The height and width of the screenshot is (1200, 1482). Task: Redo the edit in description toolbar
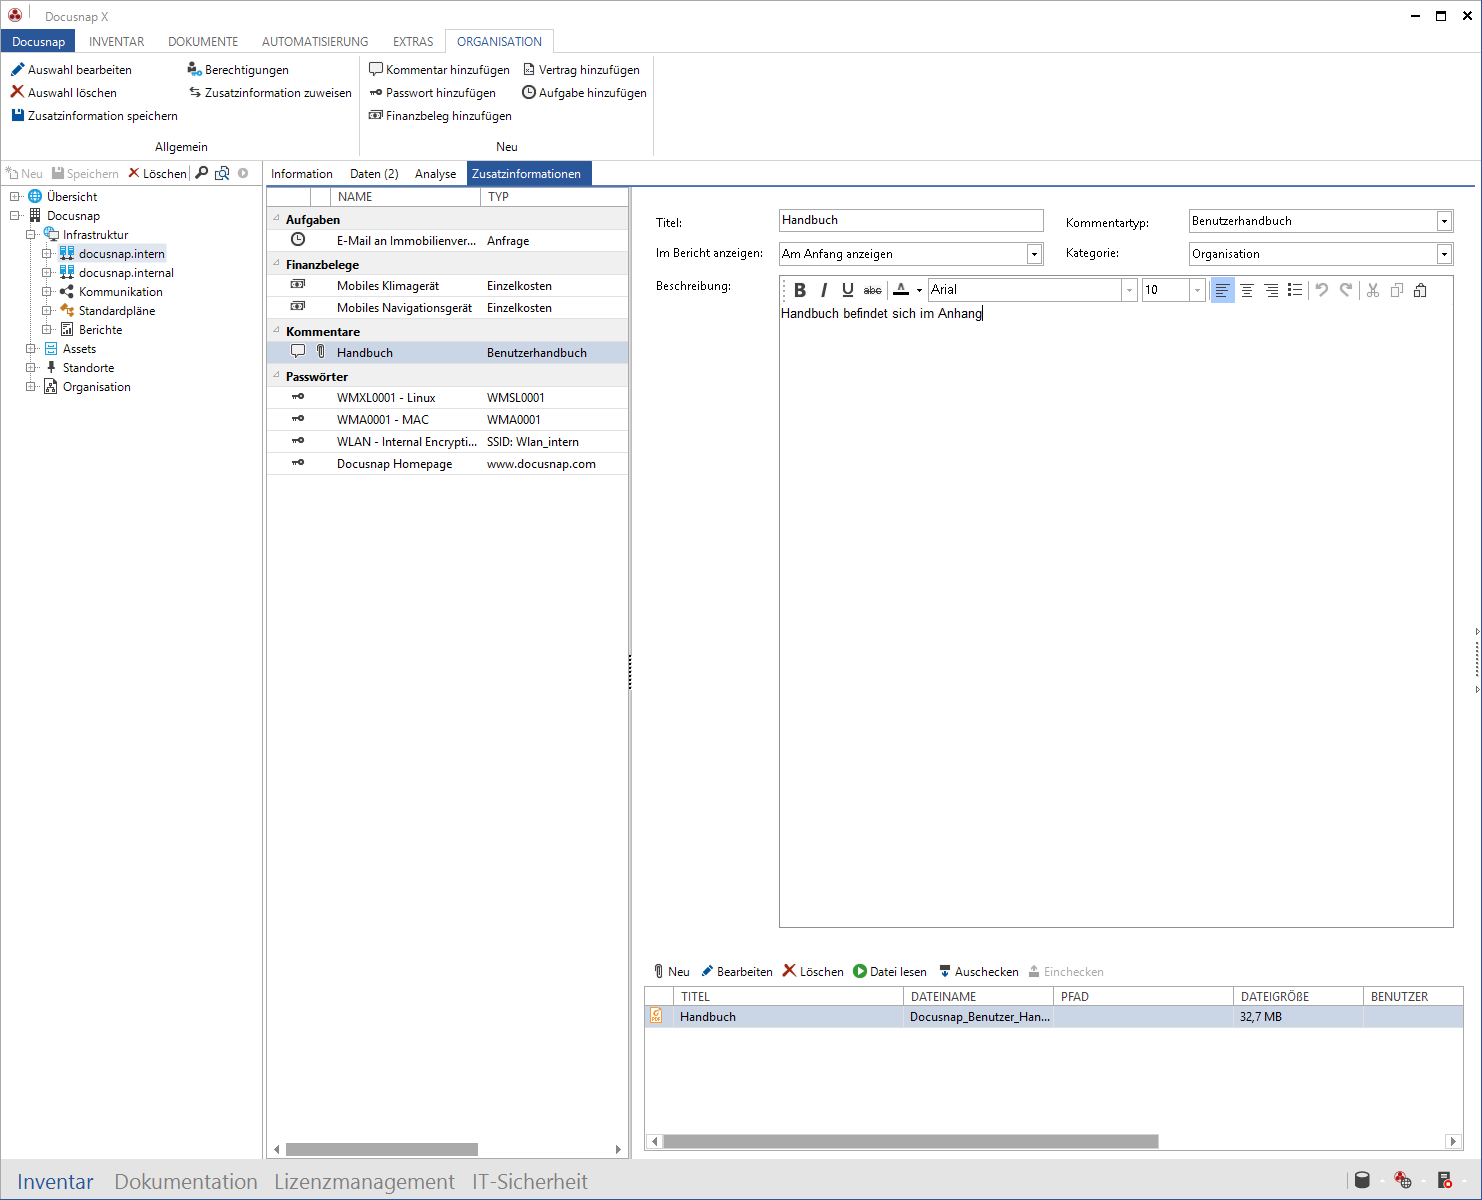1346,290
